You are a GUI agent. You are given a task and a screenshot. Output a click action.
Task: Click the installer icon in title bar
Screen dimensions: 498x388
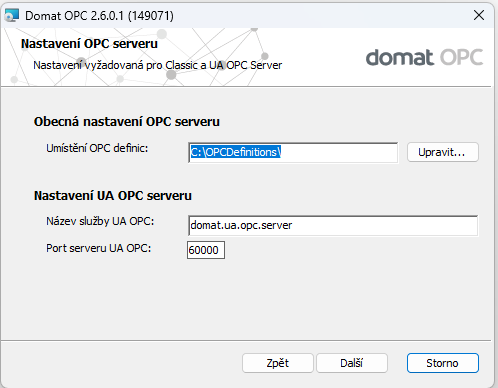coord(12,15)
